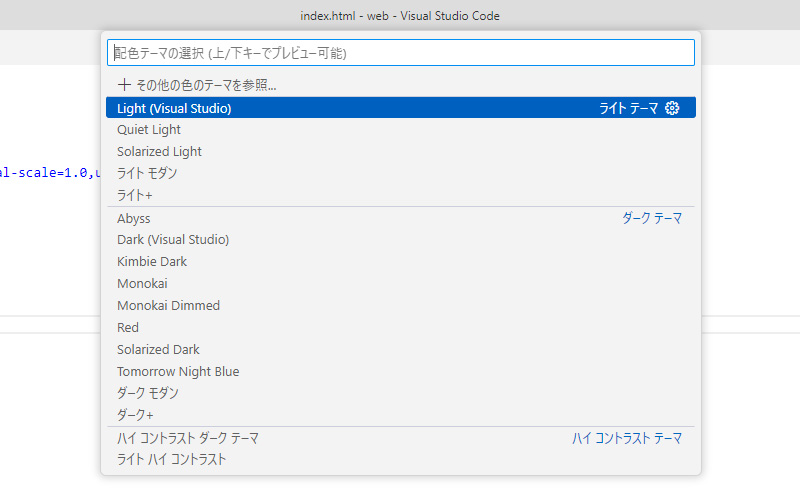Viewport: 800px width, 500px height.
Task: Select Light (Visual Studio) theme
Action: (x=174, y=108)
